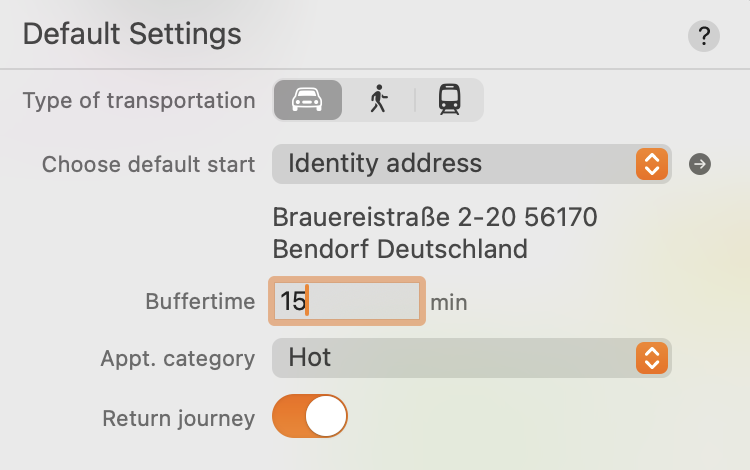This screenshot has width=750, height=470.
Task: Choose walking as transportation type
Action: click(x=378, y=100)
